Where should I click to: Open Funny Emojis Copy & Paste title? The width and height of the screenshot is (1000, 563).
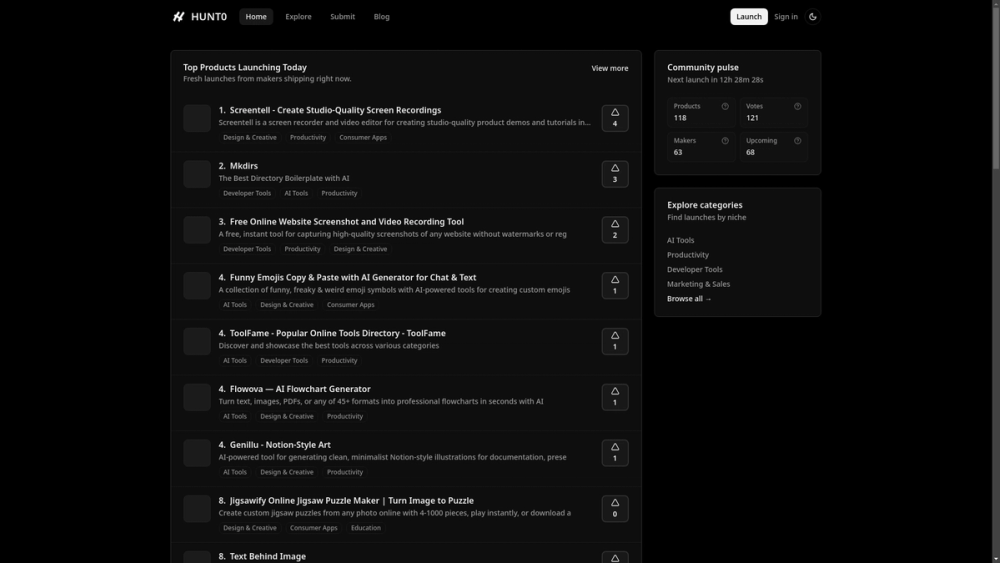(x=353, y=277)
